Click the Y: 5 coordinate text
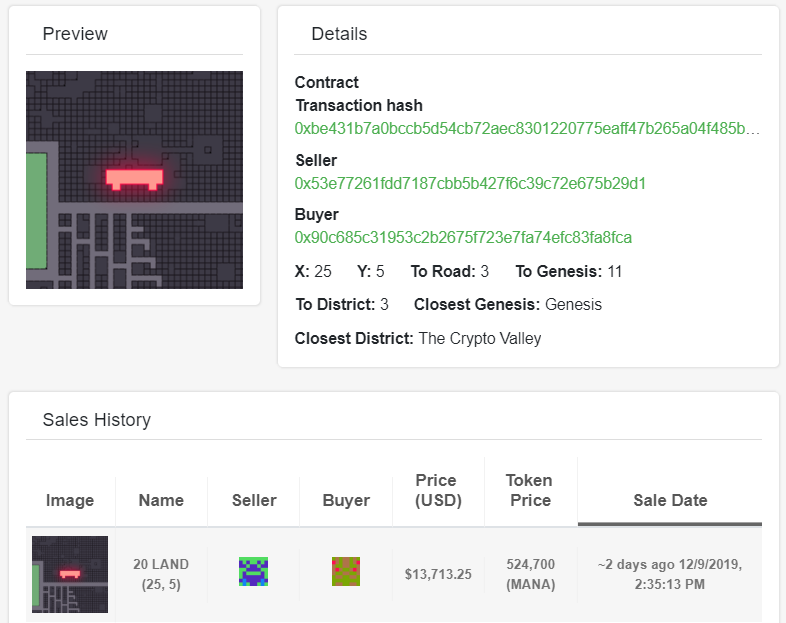Image resolution: width=786 pixels, height=623 pixels. coord(370,271)
